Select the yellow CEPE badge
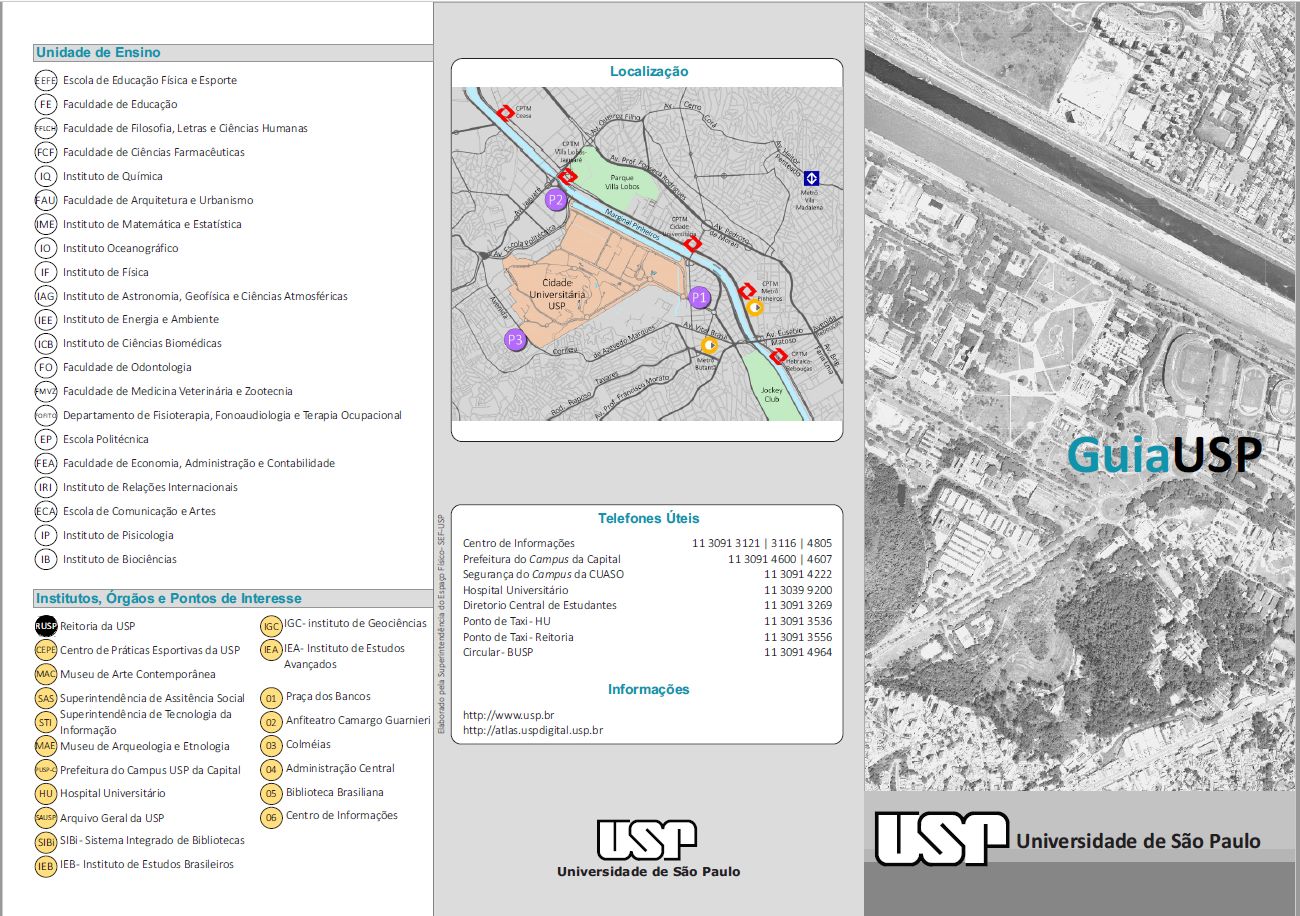 pos(45,650)
